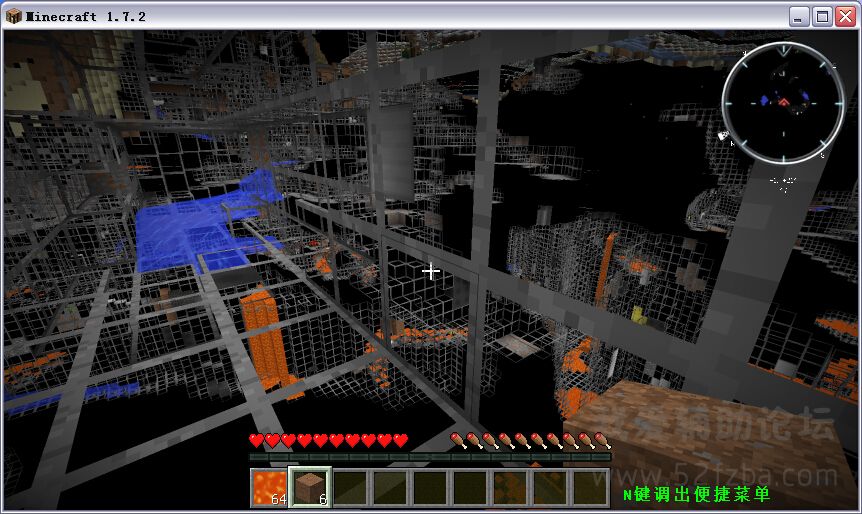The width and height of the screenshot is (862, 514).
Task: Click the green 'N键调出便捷菜单' hint text
Action: pyautogui.click(x=696, y=494)
